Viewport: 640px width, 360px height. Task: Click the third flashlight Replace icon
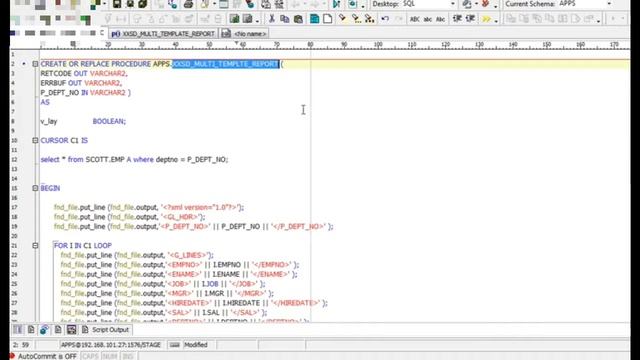pos(369,19)
